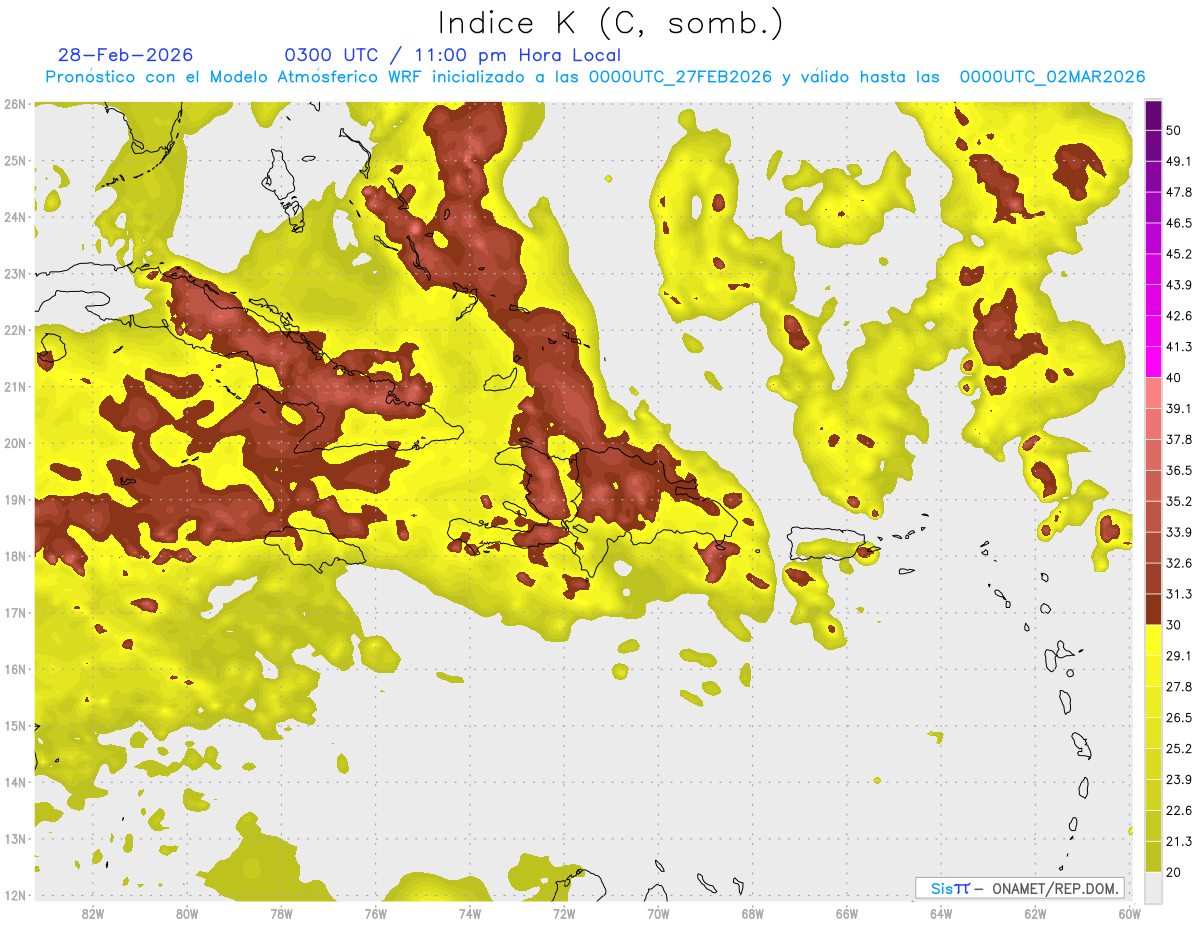
Task: Click the "20N" latitude label
Action: 14,443
